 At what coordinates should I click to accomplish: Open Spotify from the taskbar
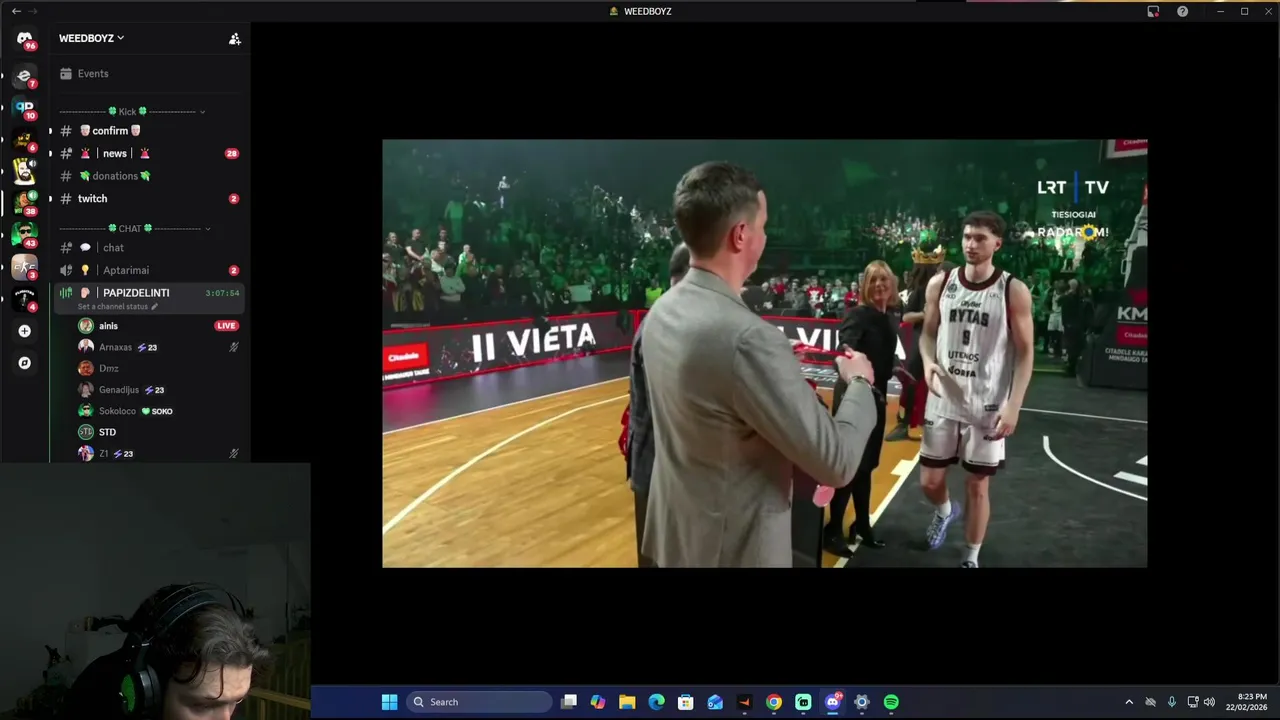pyautogui.click(x=891, y=702)
